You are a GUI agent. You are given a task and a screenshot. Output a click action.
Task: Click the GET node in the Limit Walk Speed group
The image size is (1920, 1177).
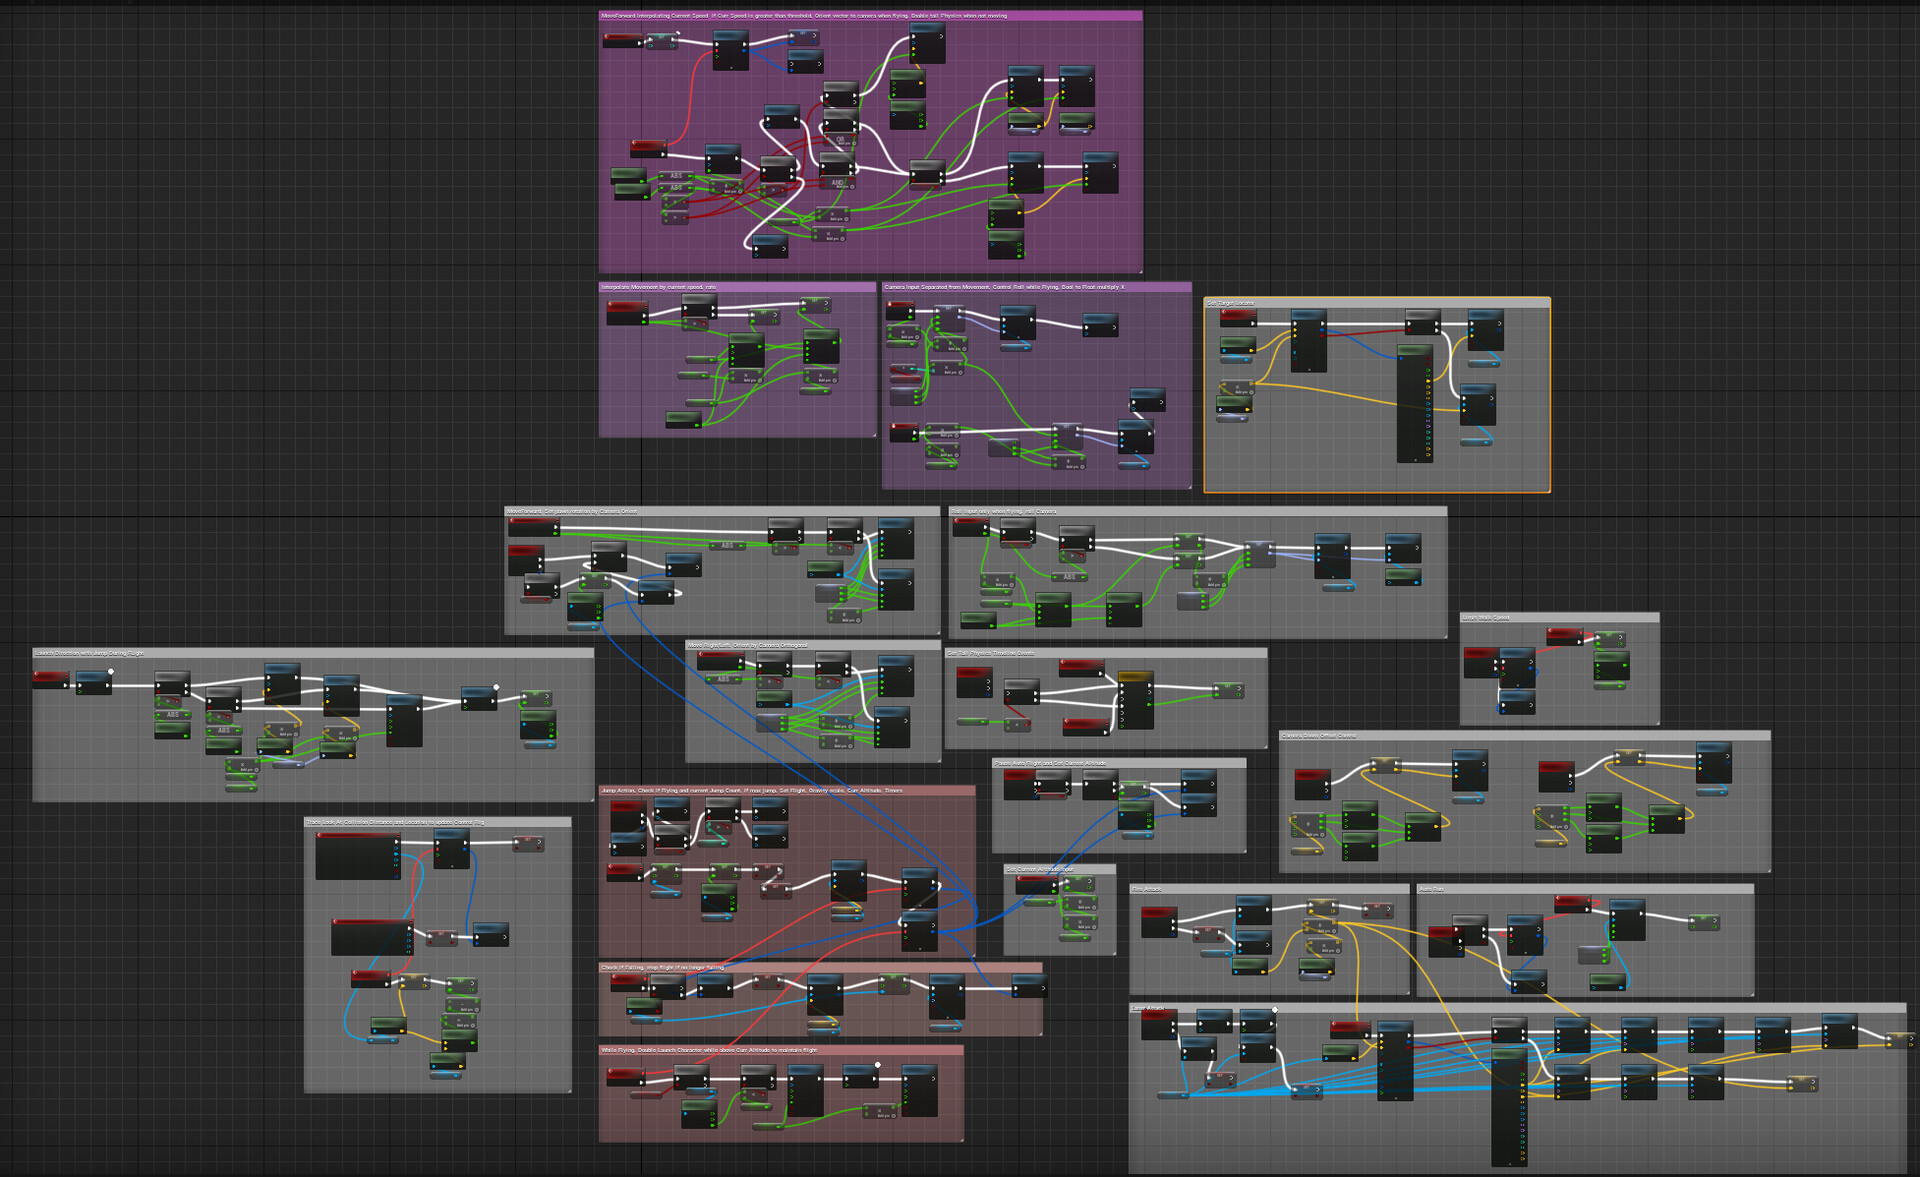coord(1609,638)
